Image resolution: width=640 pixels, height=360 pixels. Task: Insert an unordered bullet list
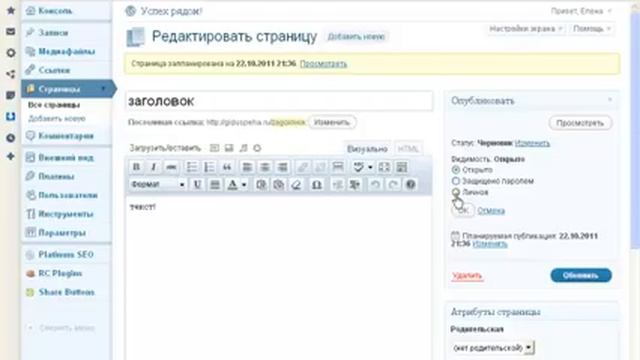pos(191,167)
